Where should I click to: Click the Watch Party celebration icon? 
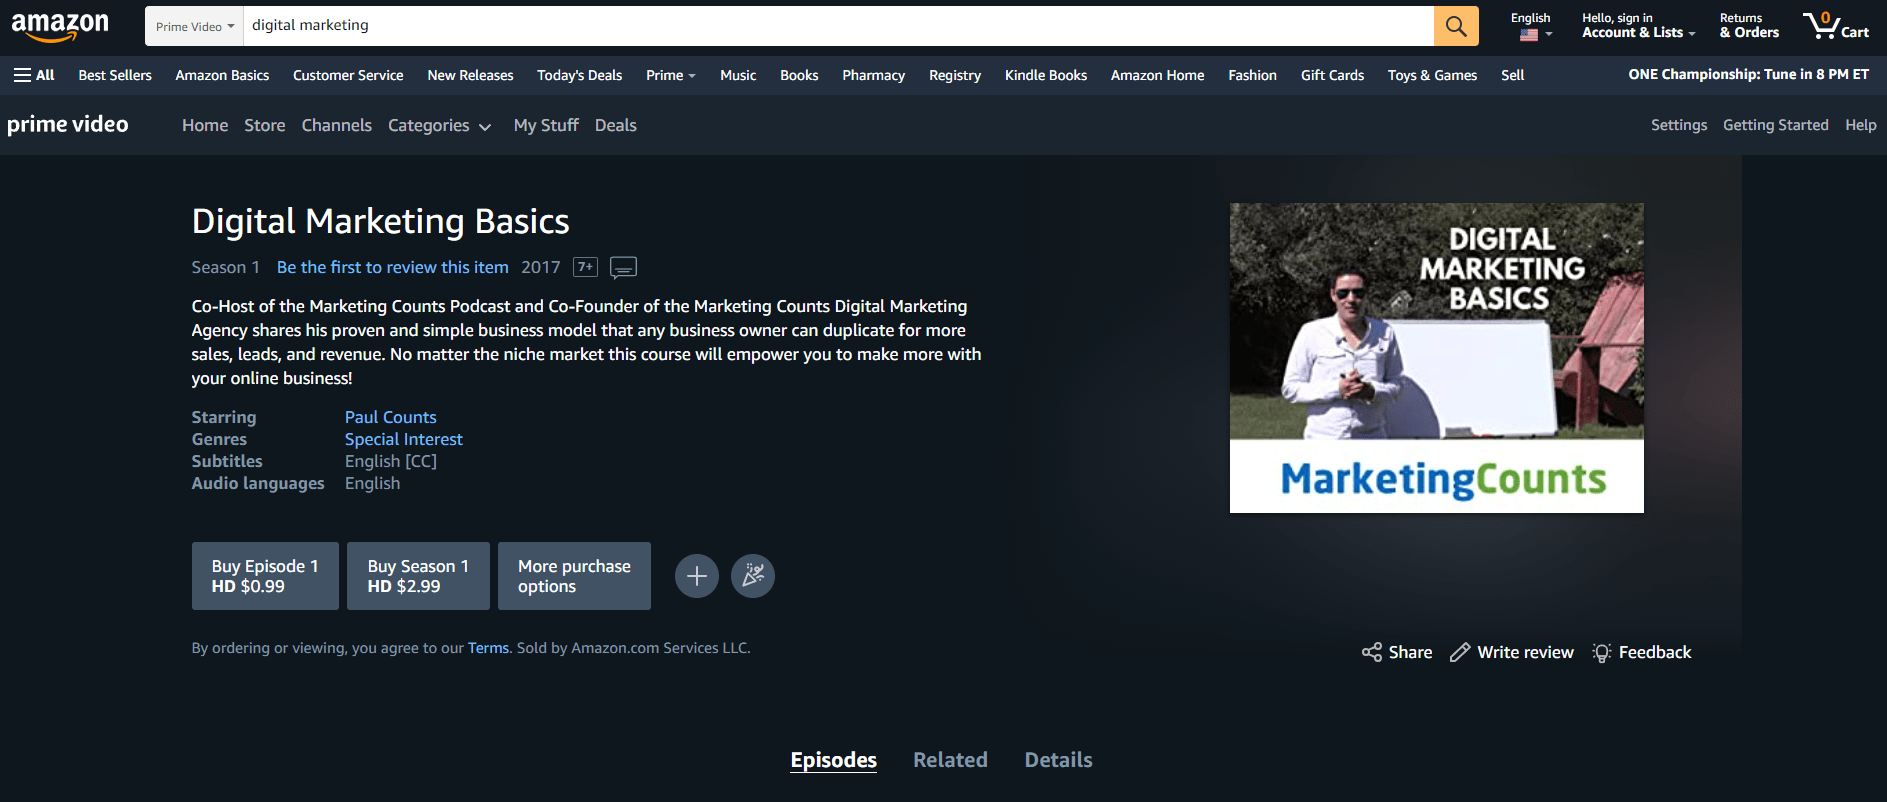pos(752,576)
